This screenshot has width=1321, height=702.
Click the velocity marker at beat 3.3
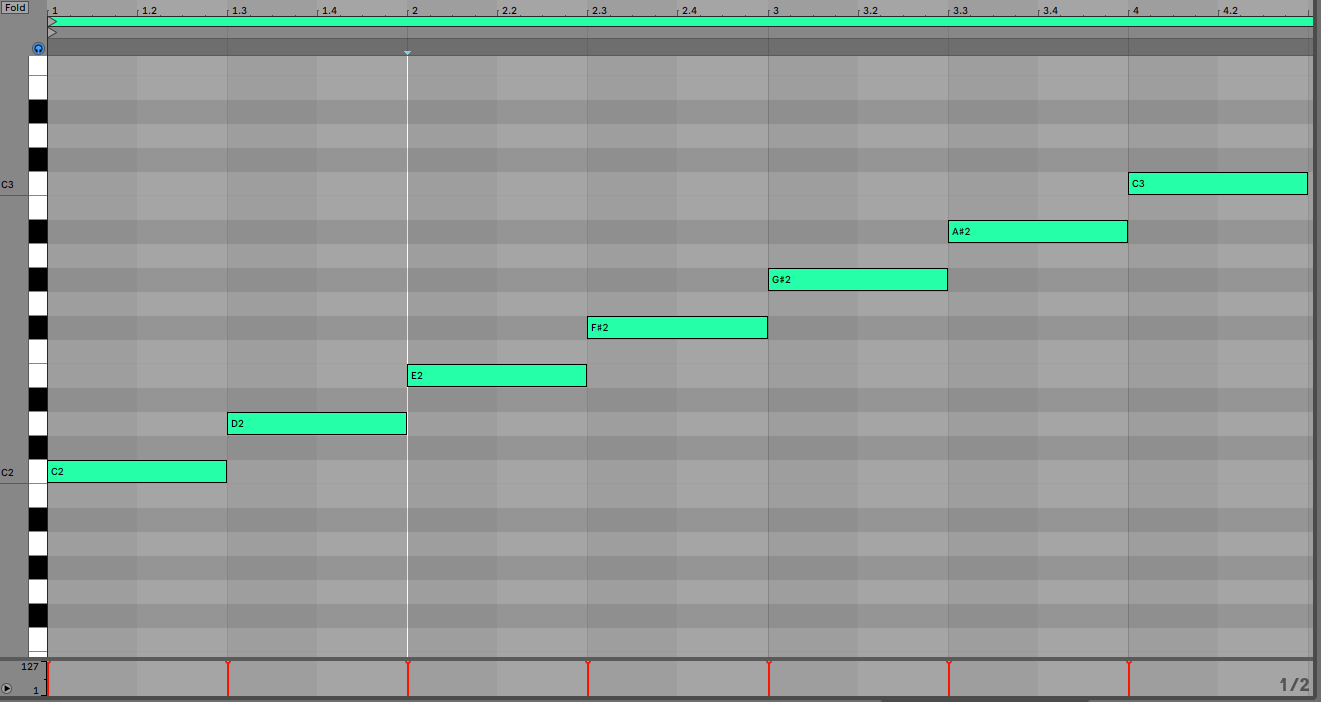tap(948, 678)
